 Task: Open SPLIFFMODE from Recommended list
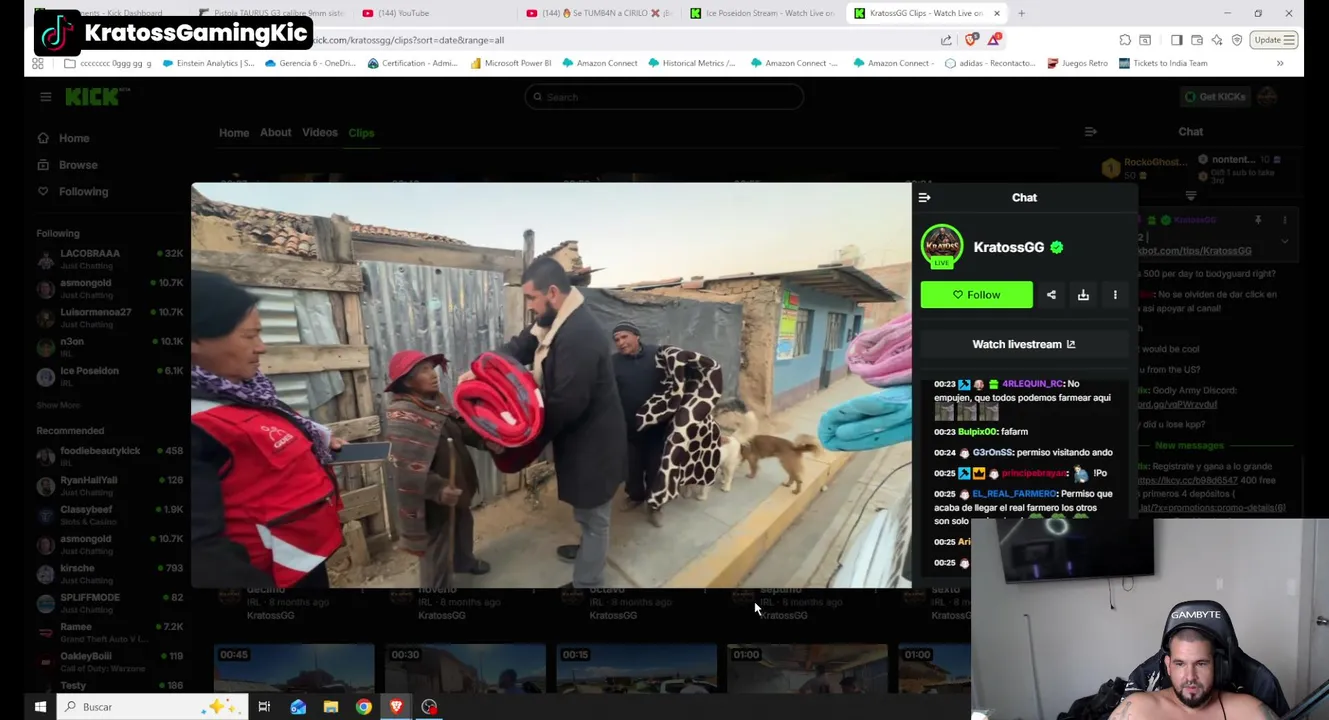pos(110,602)
